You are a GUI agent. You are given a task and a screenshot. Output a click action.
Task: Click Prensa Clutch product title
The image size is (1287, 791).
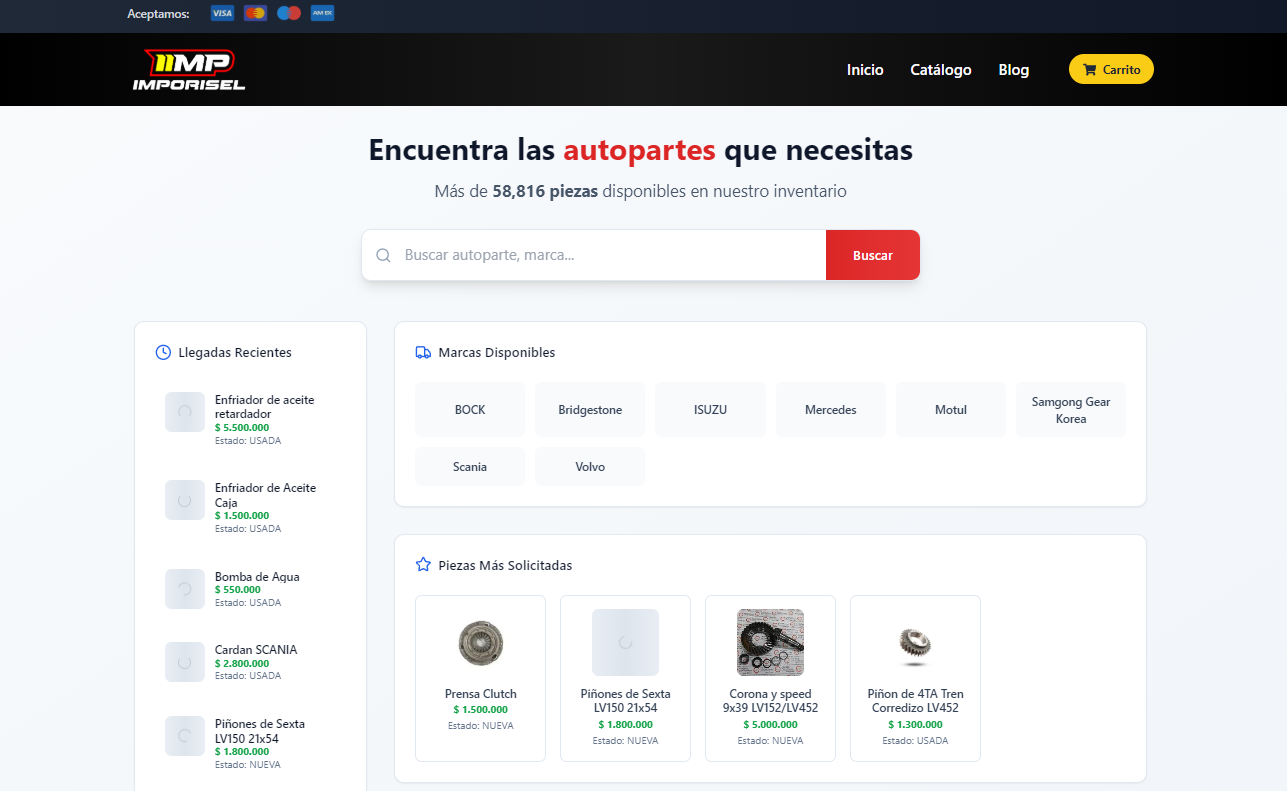pyautogui.click(x=481, y=694)
